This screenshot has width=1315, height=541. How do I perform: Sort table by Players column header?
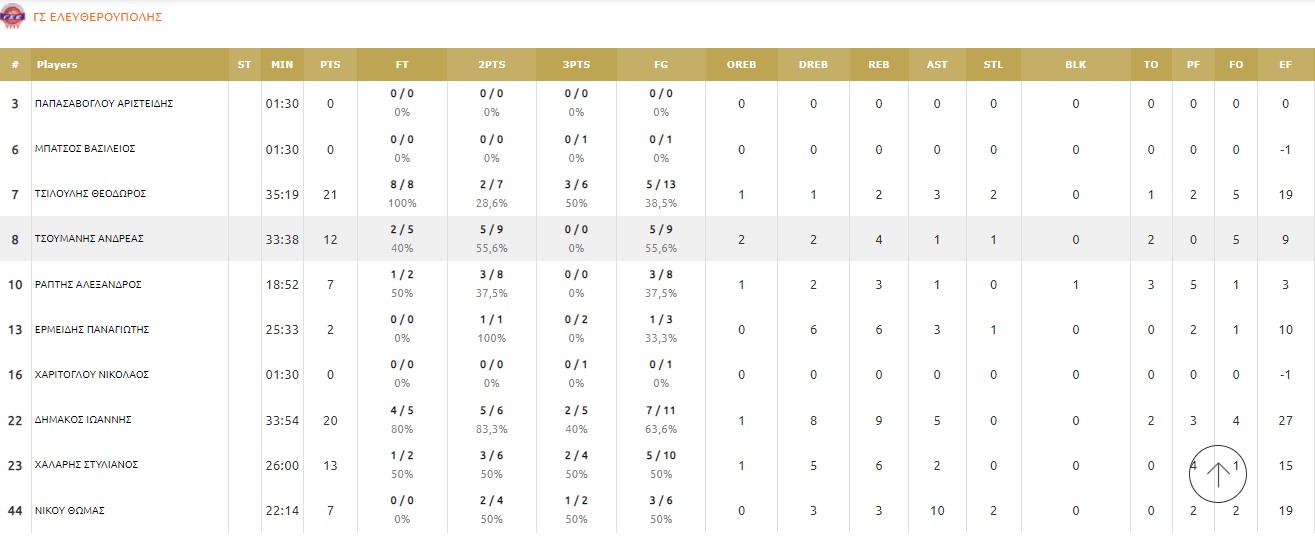click(57, 65)
